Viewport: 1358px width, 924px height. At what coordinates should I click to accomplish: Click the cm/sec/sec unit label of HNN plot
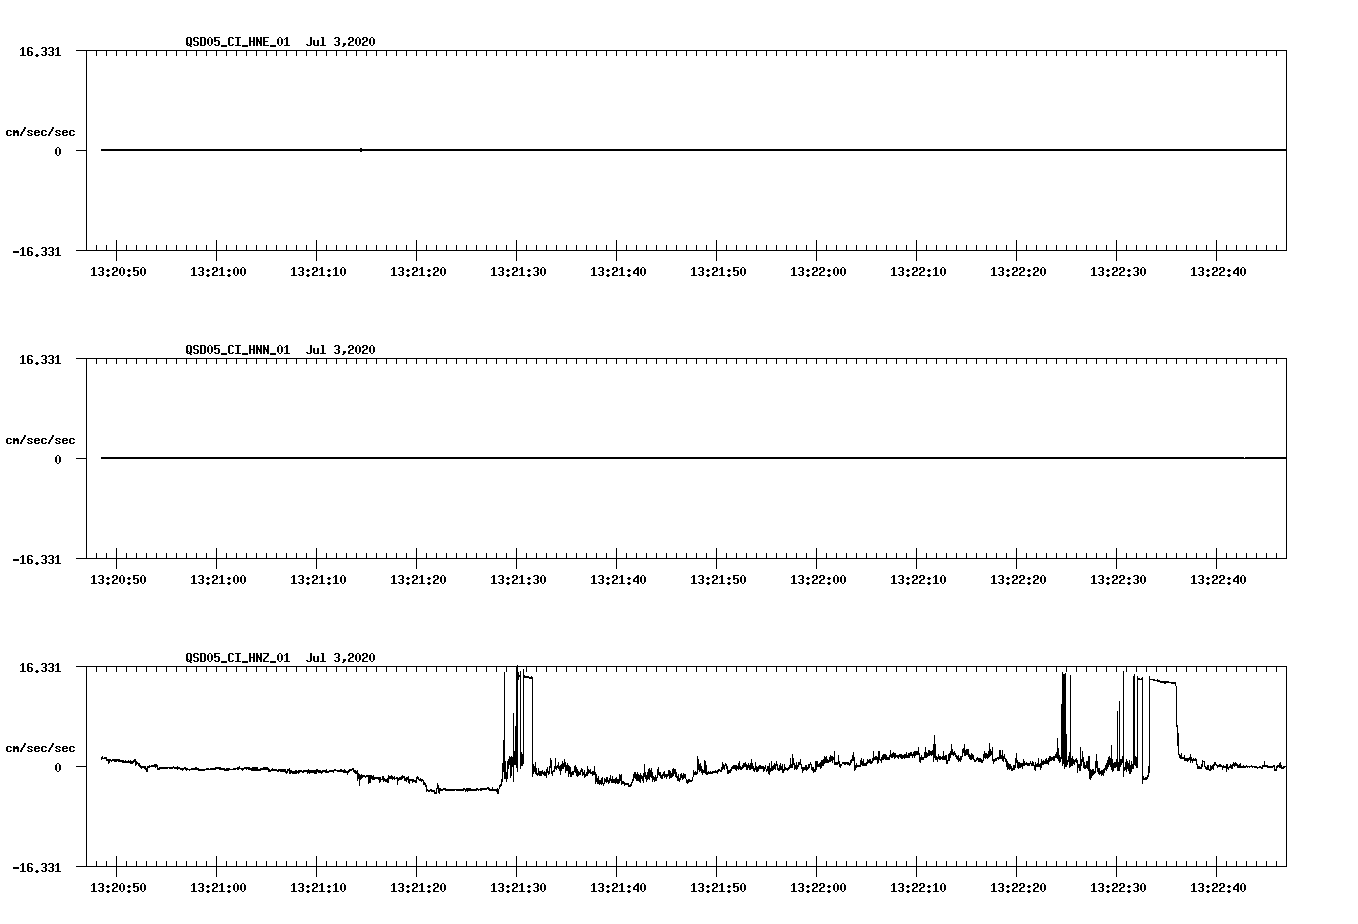[40, 441]
